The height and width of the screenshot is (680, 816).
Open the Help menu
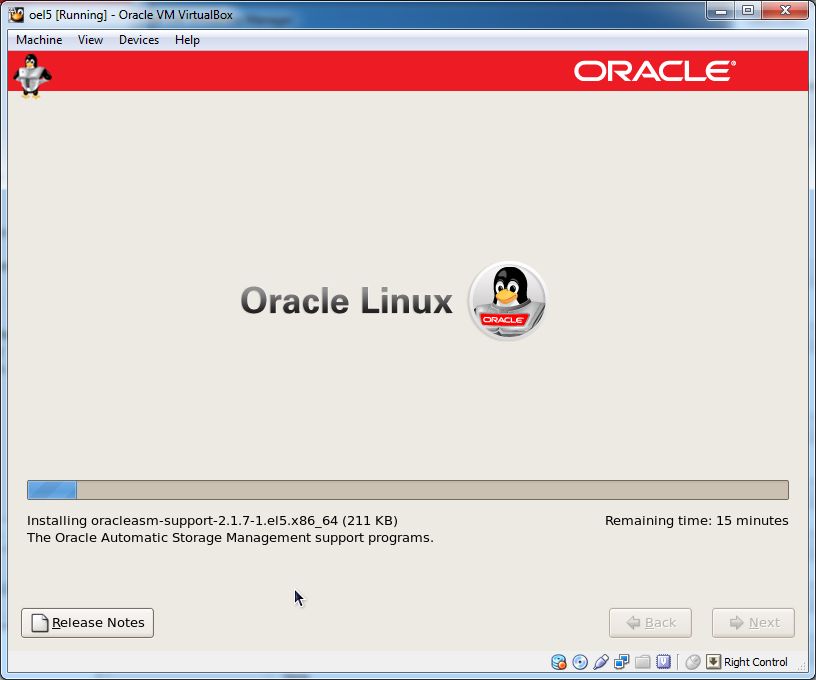pos(187,40)
